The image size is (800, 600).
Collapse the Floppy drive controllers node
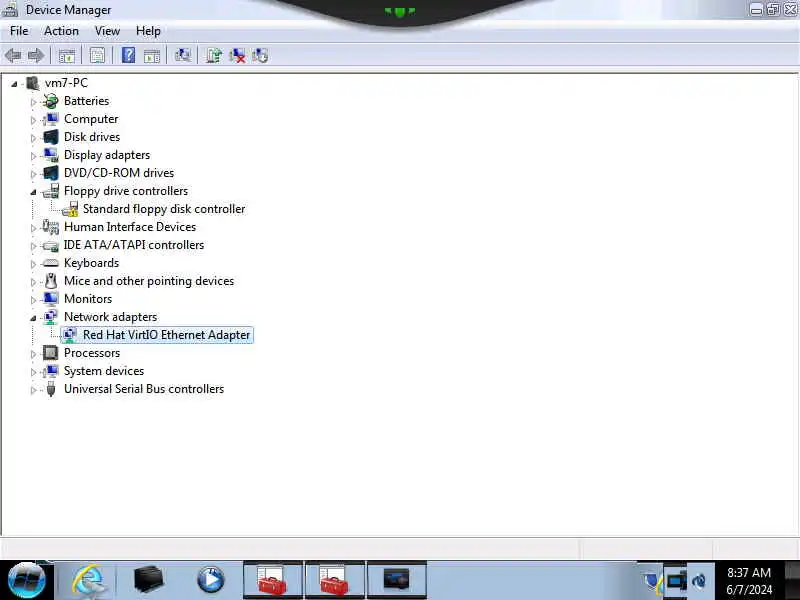pos(33,192)
